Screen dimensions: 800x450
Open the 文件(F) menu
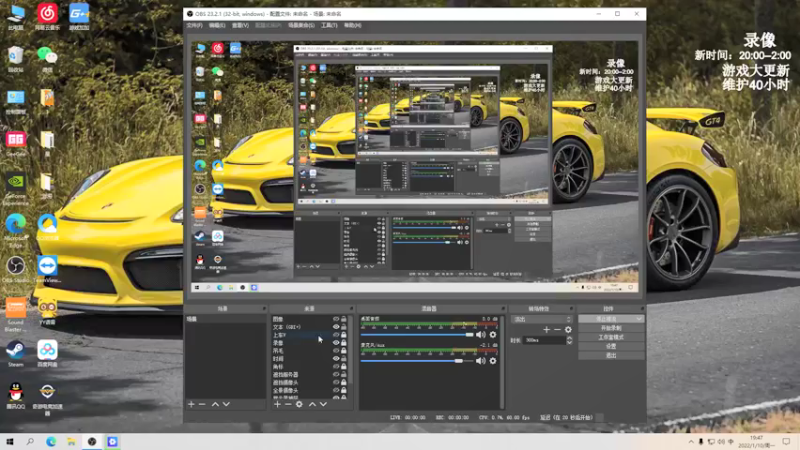(195, 25)
